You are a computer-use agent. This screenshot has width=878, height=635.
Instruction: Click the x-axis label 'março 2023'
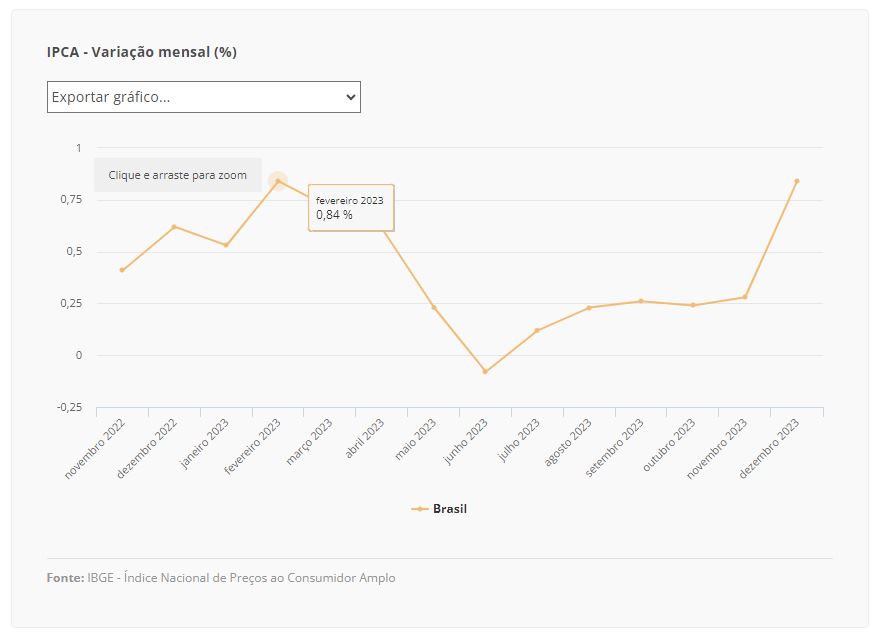(310, 442)
